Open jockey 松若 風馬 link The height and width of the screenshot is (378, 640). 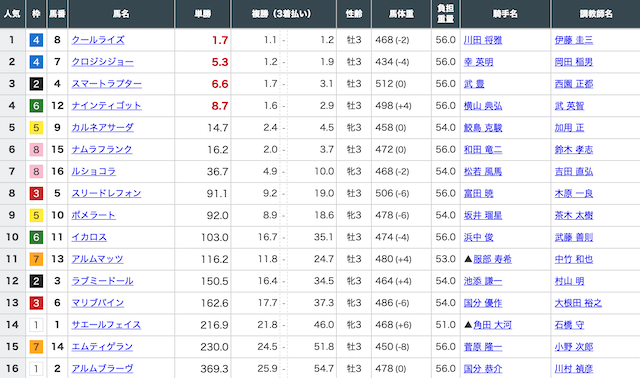coord(483,171)
